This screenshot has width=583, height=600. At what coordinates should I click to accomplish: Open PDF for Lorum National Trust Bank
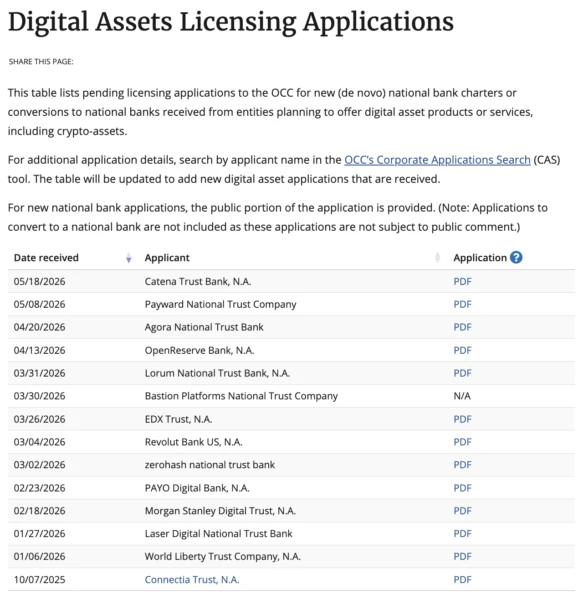[462, 373]
